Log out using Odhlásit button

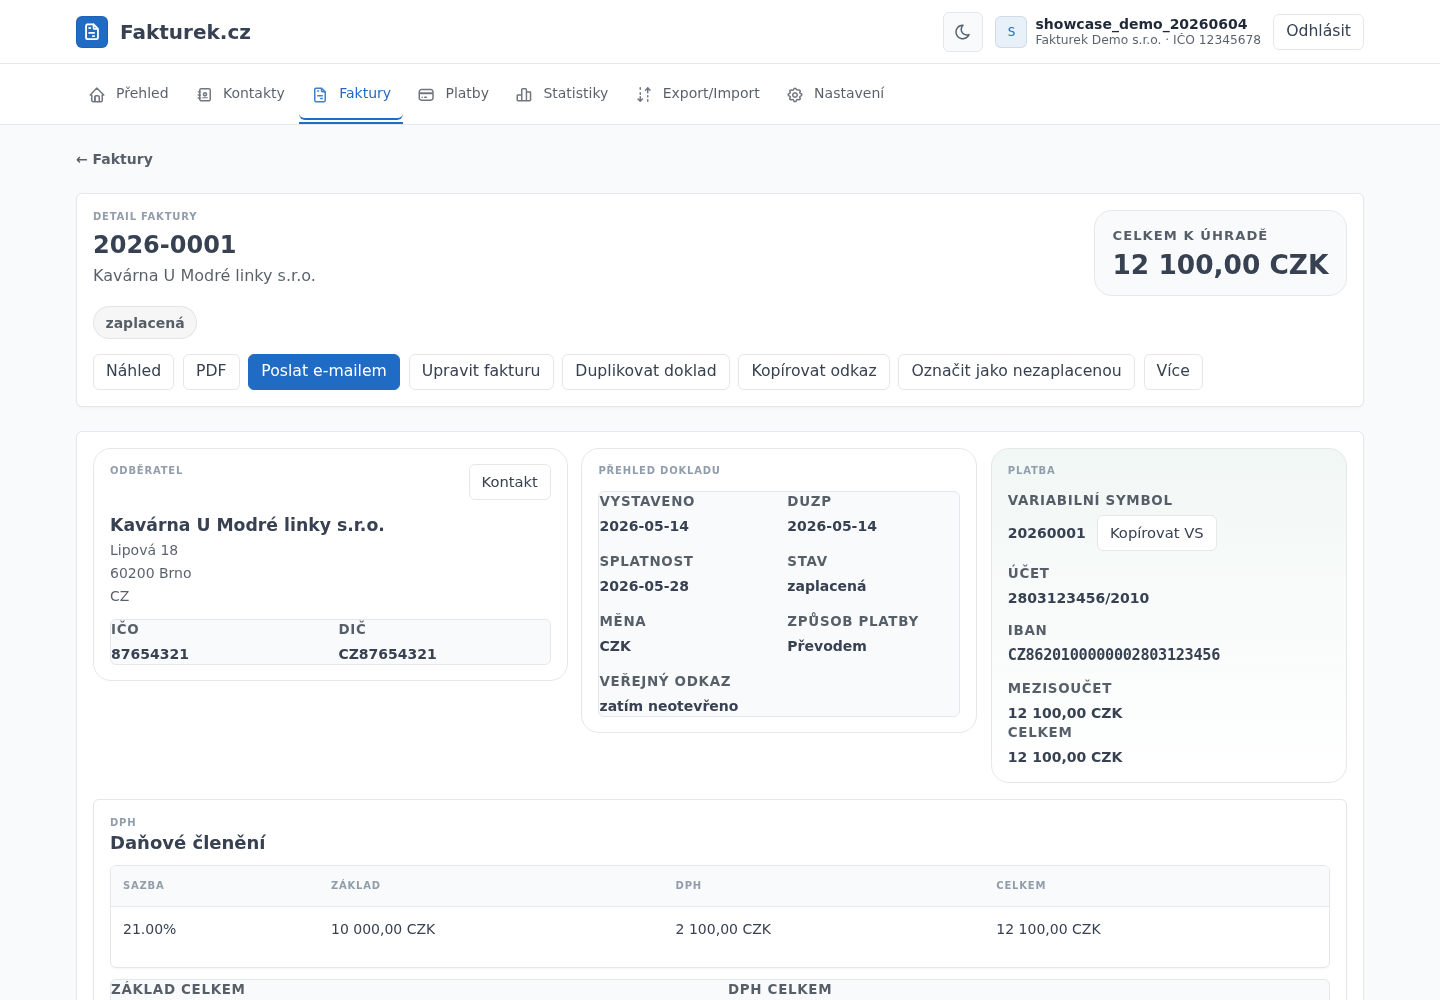point(1318,32)
